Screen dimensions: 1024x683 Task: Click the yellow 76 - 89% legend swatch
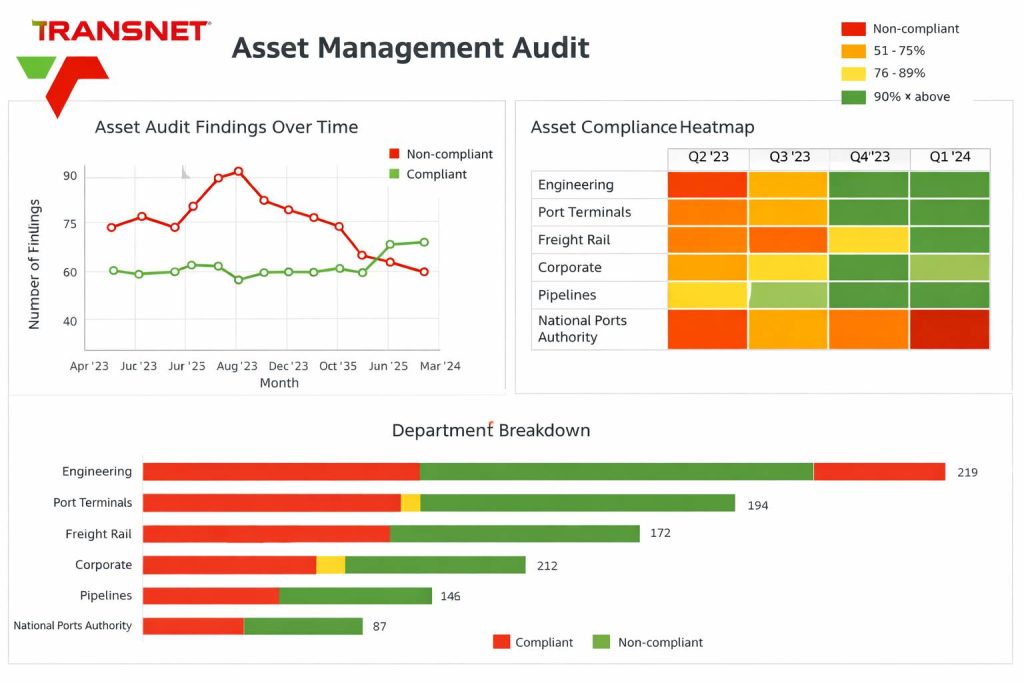click(853, 73)
